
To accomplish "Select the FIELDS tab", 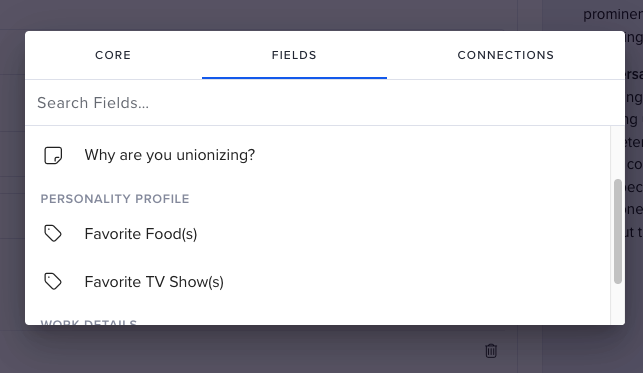I will (x=294, y=55).
